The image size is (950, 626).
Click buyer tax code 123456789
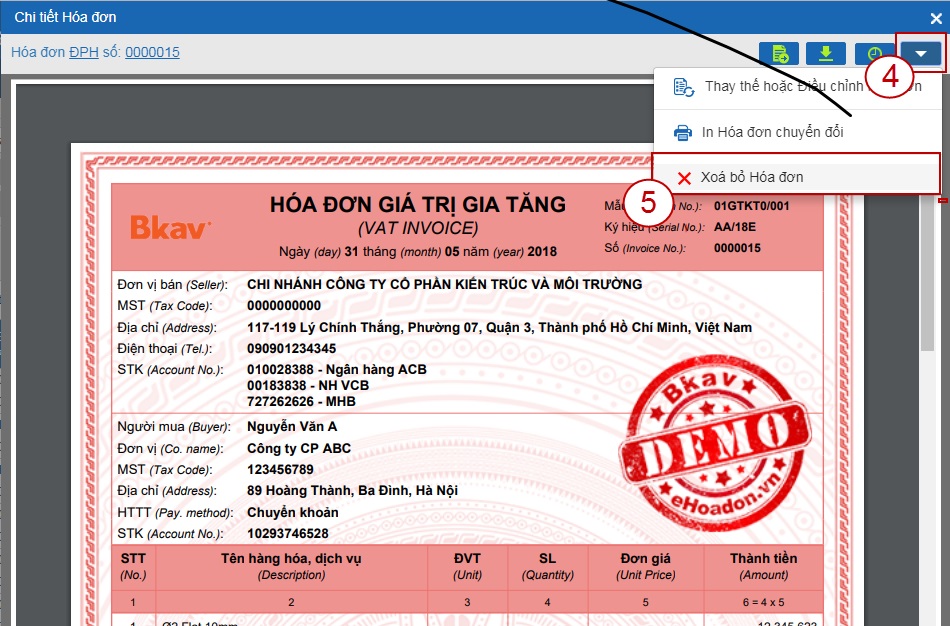[280, 470]
